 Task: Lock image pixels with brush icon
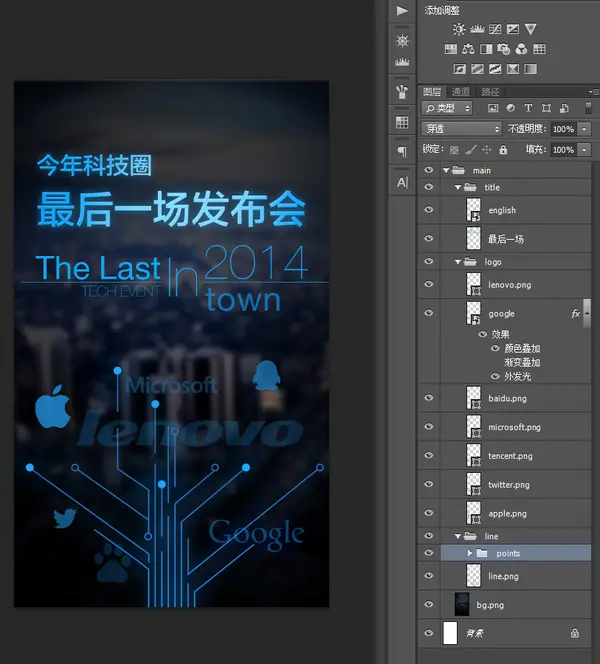pos(470,149)
